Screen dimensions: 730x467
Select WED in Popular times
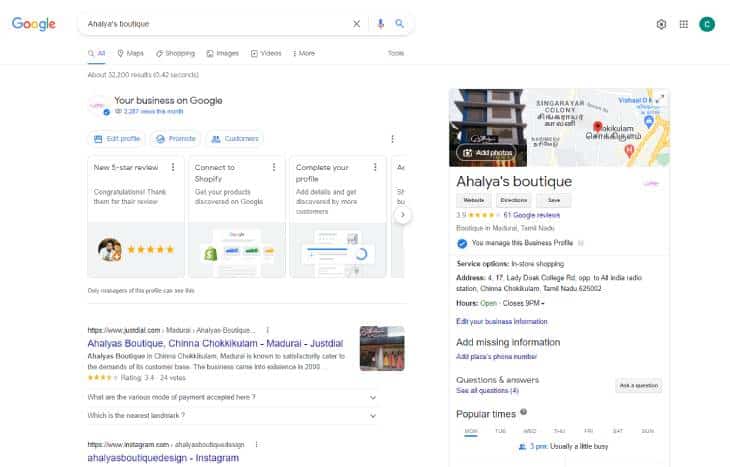click(x=530, y=431)
